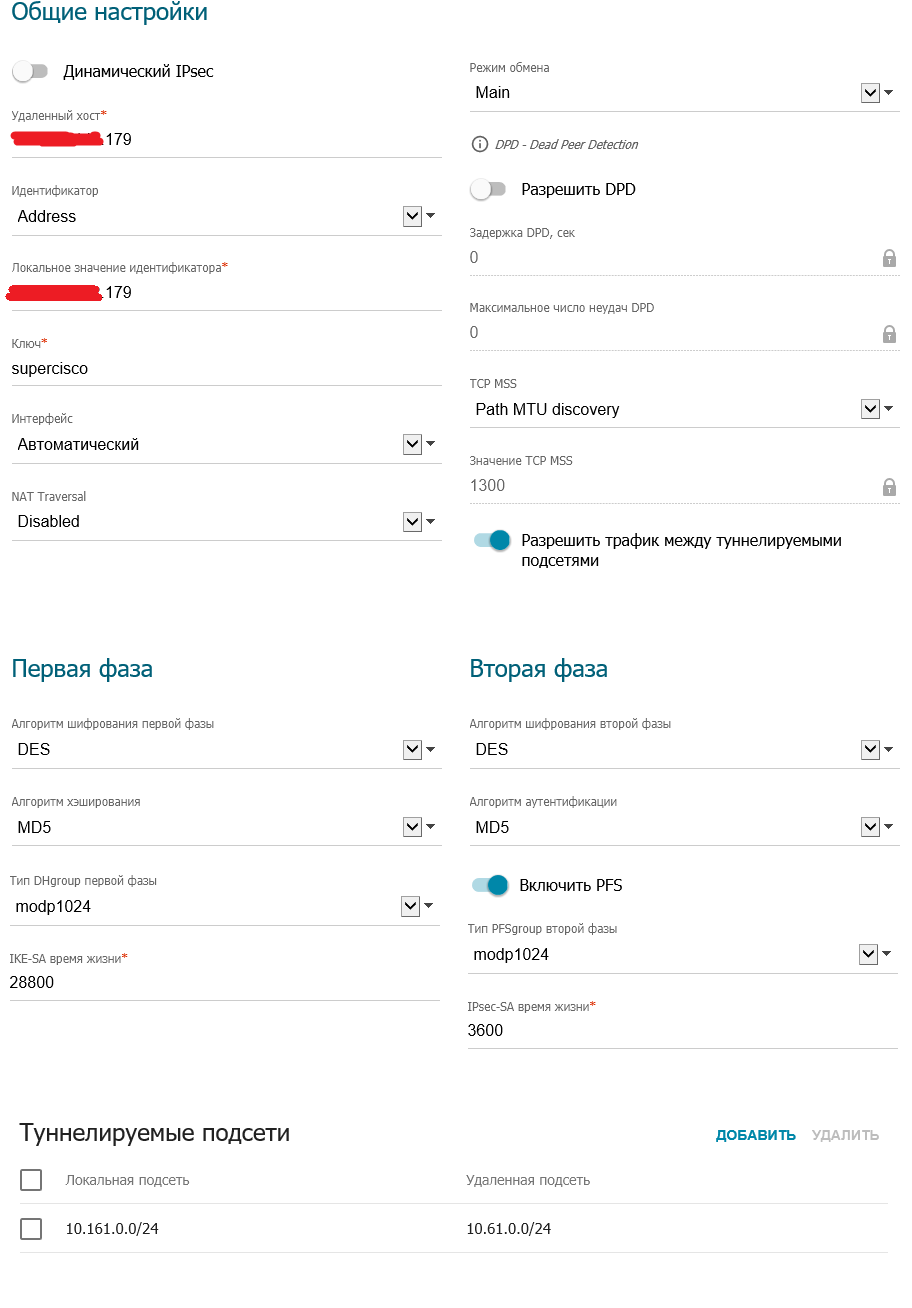The width and height of the screenshot is (912, 1308).
Task: Disable the Включить PFS switch
Action: point(491,884)
